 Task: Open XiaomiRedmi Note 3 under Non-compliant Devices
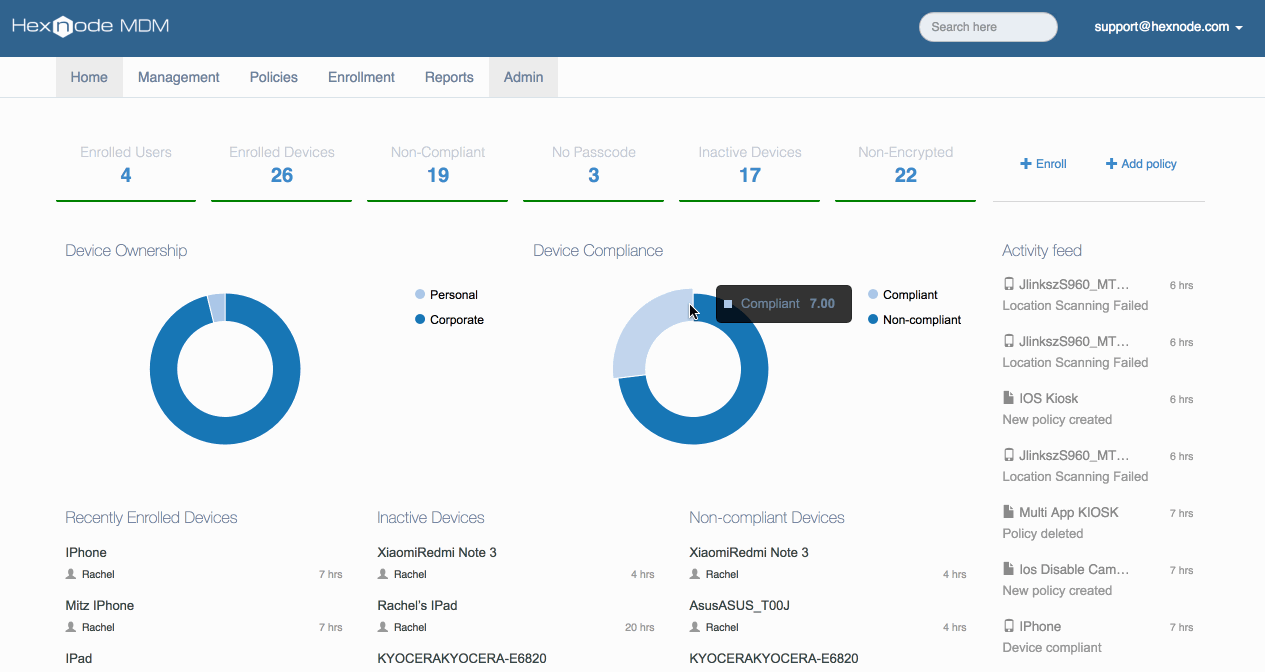749,552
